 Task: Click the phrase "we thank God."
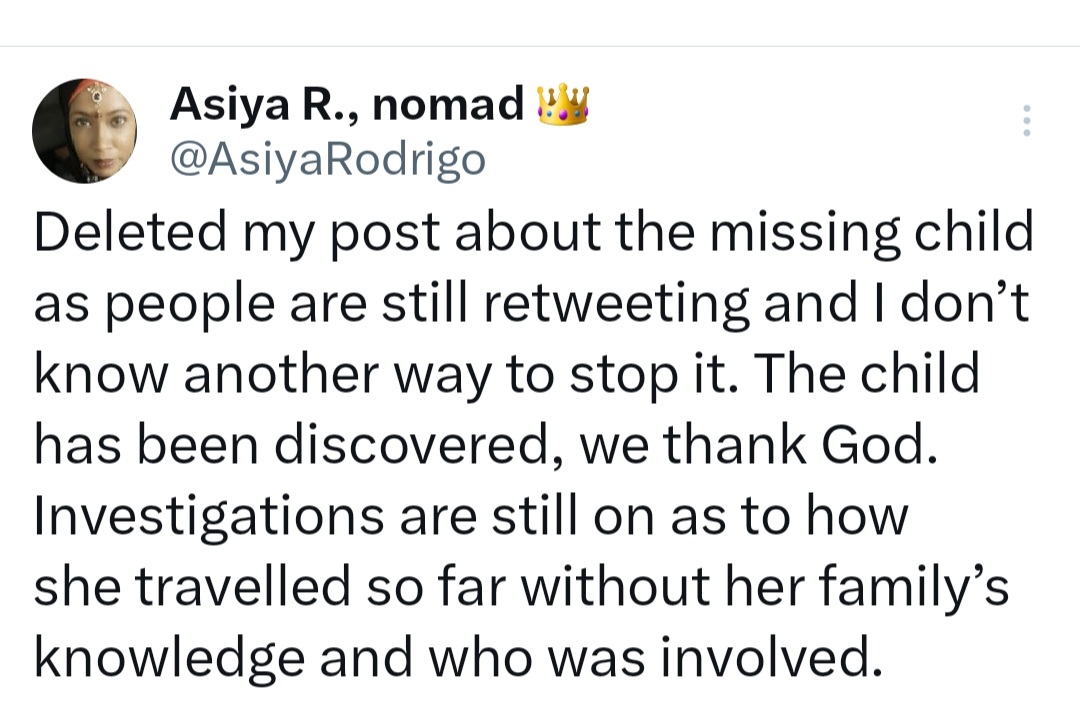[x=759, y=445]
